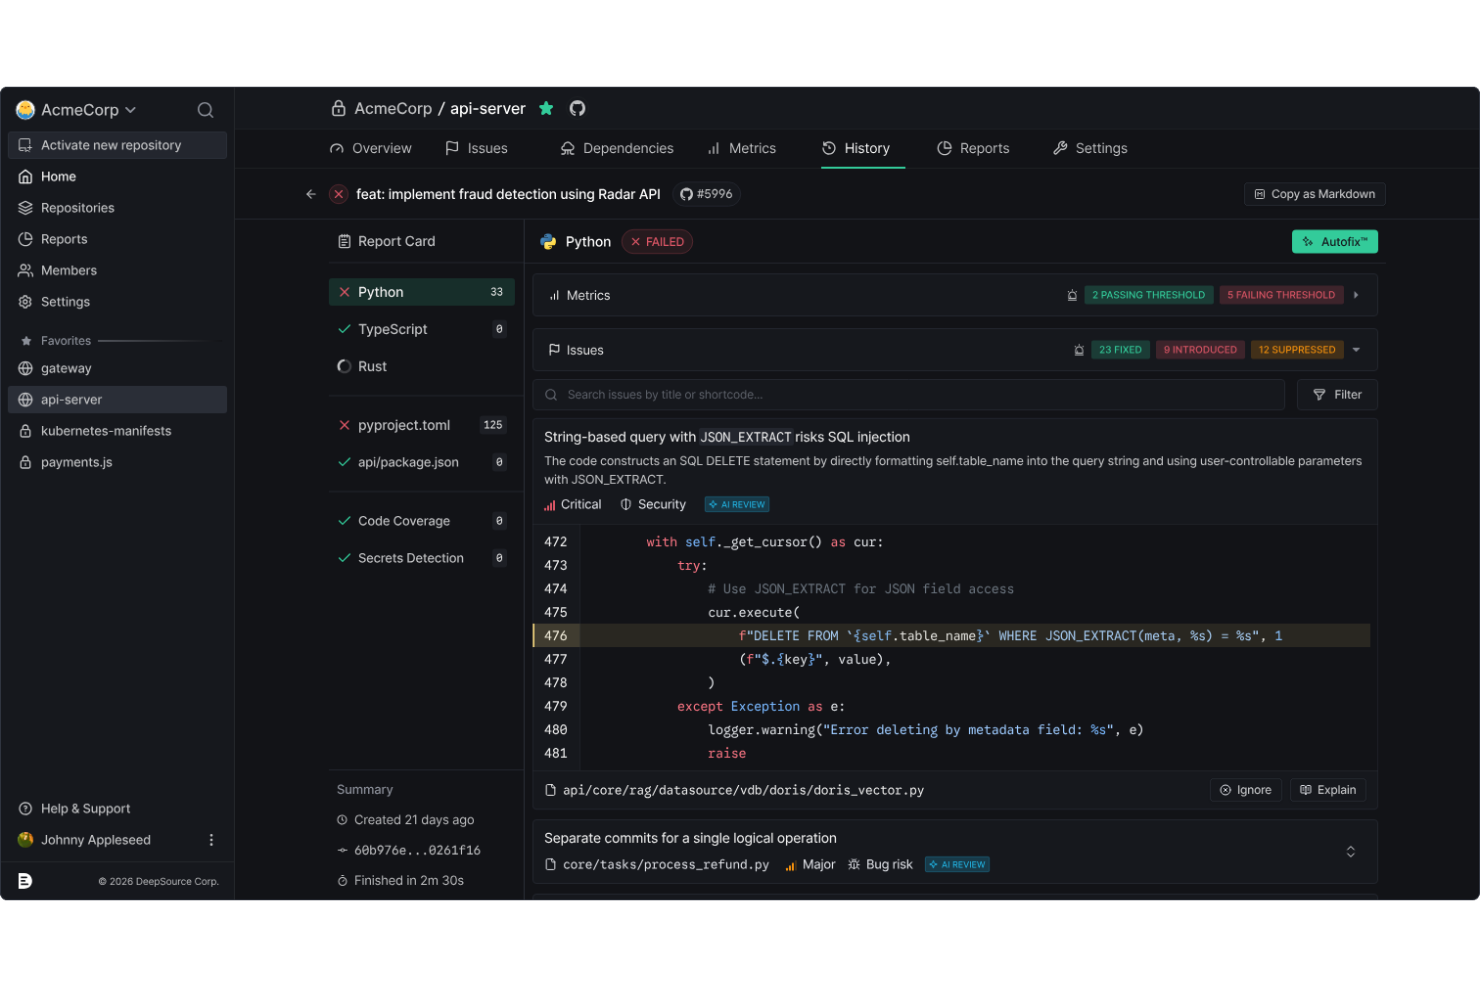Select the TypeScript analyzer

(x=421, y=329)
